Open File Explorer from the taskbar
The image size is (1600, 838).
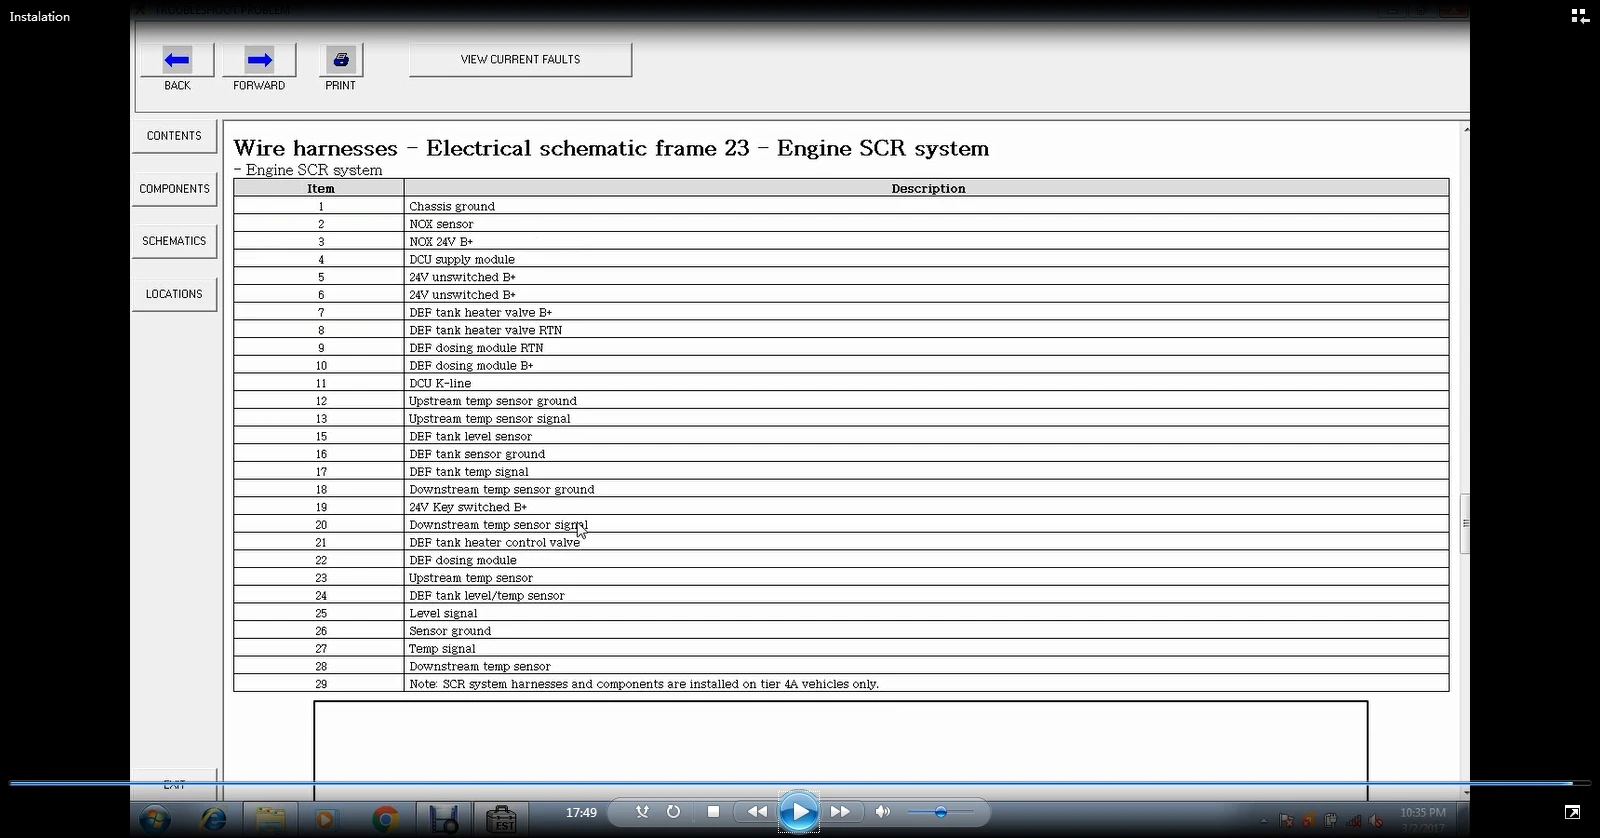click(x=269, y=819)
